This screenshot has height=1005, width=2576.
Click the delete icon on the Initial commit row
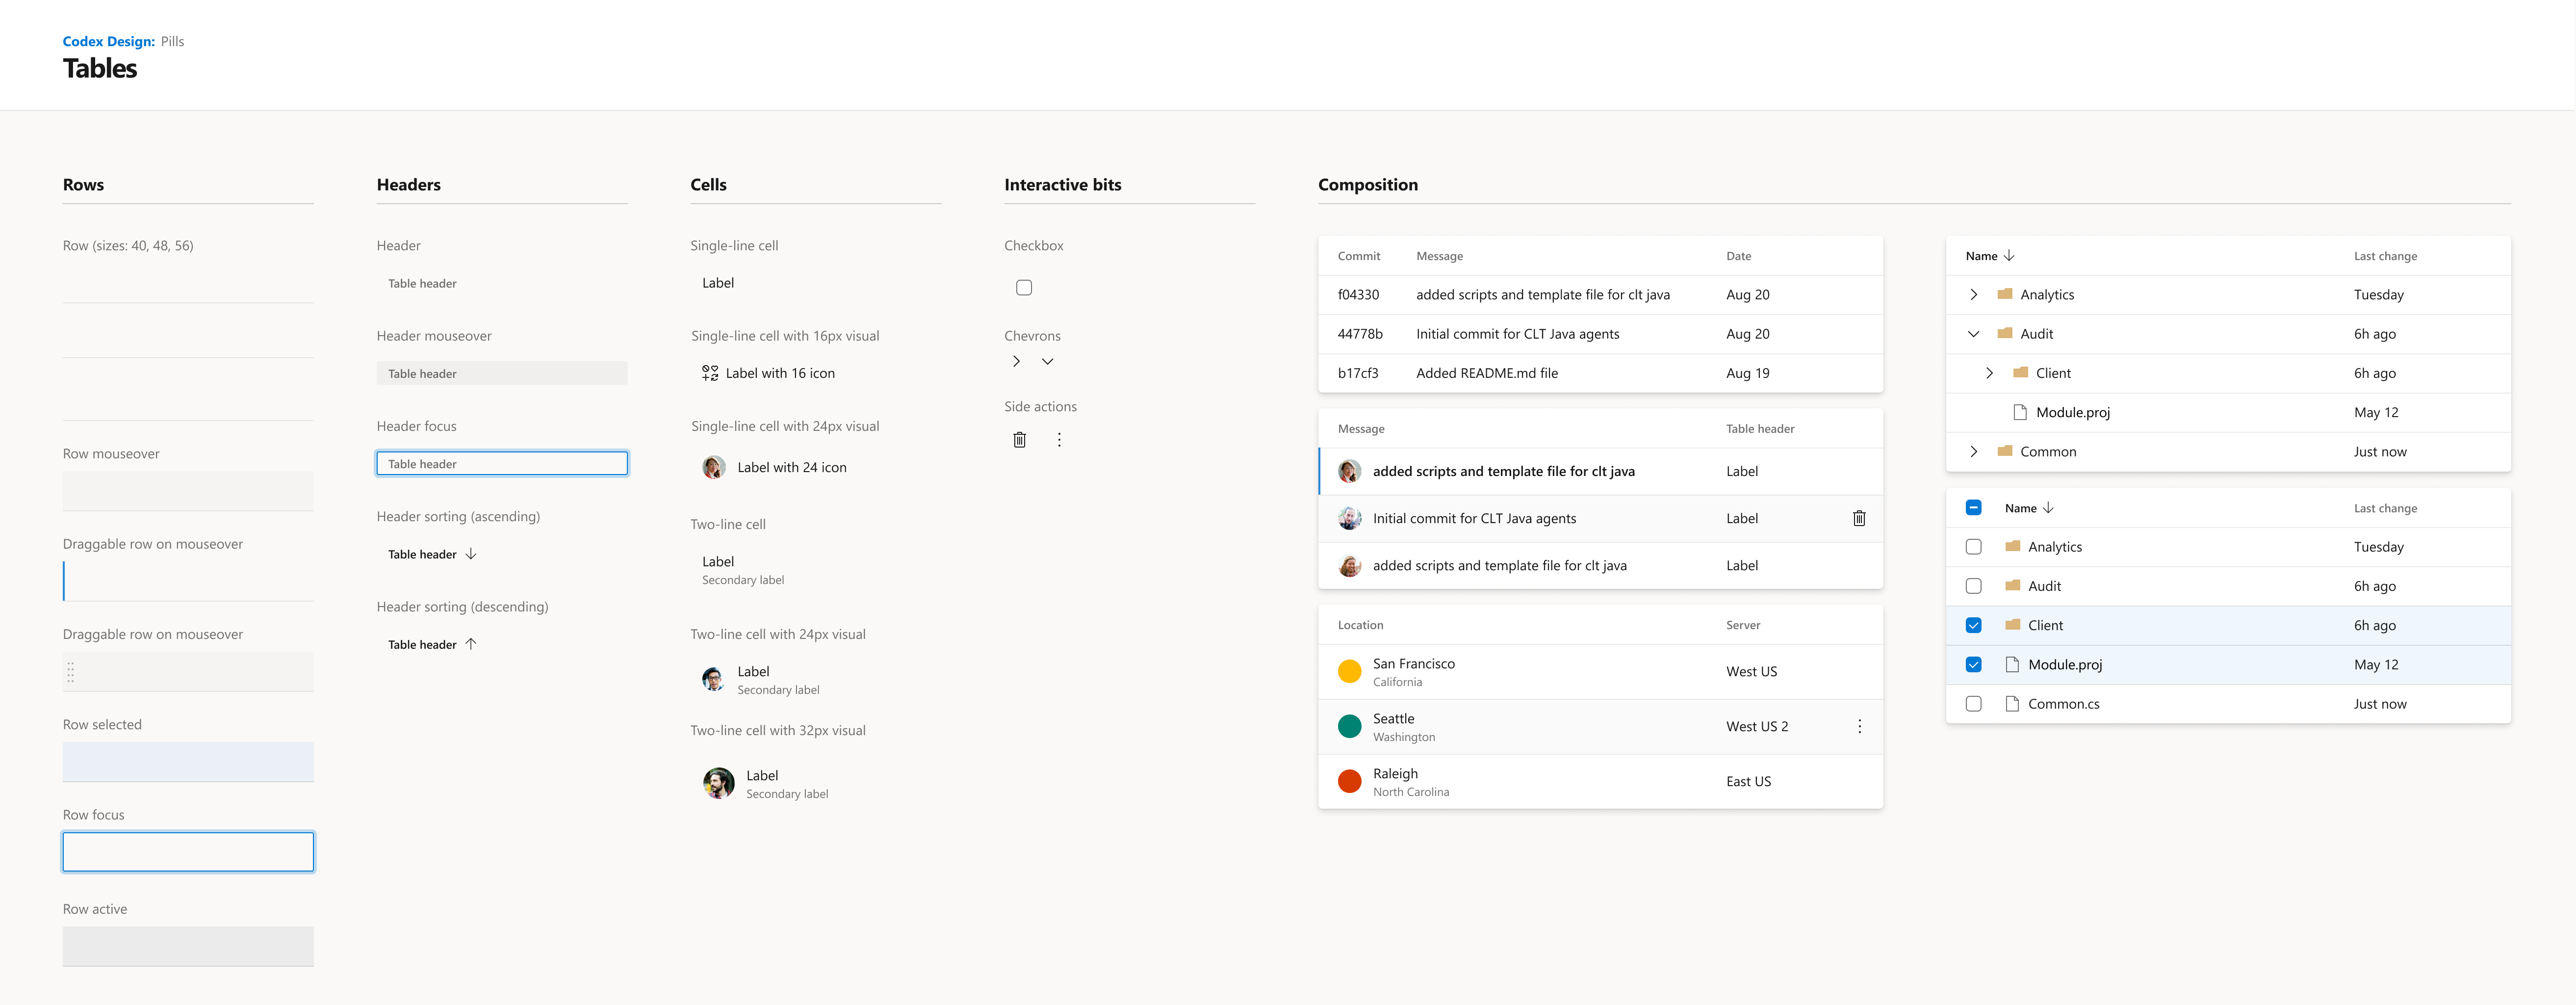(1859, 518)
